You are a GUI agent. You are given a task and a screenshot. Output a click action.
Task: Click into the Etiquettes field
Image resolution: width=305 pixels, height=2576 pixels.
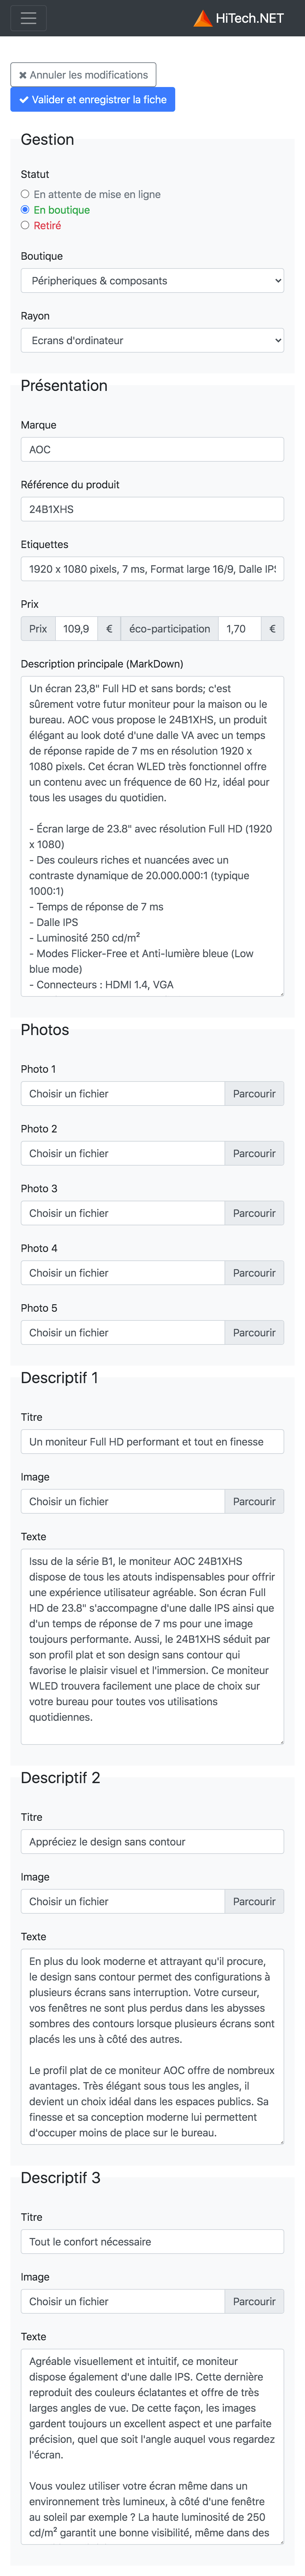152,569
